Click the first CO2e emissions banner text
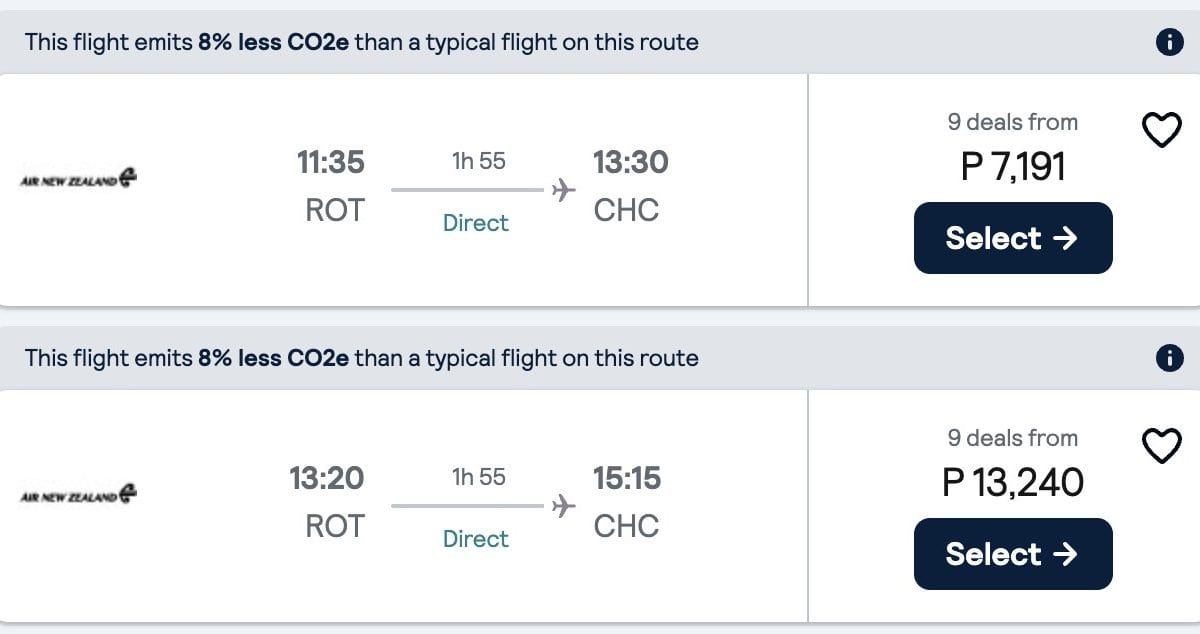1200x634 pixels. [361, 42]
